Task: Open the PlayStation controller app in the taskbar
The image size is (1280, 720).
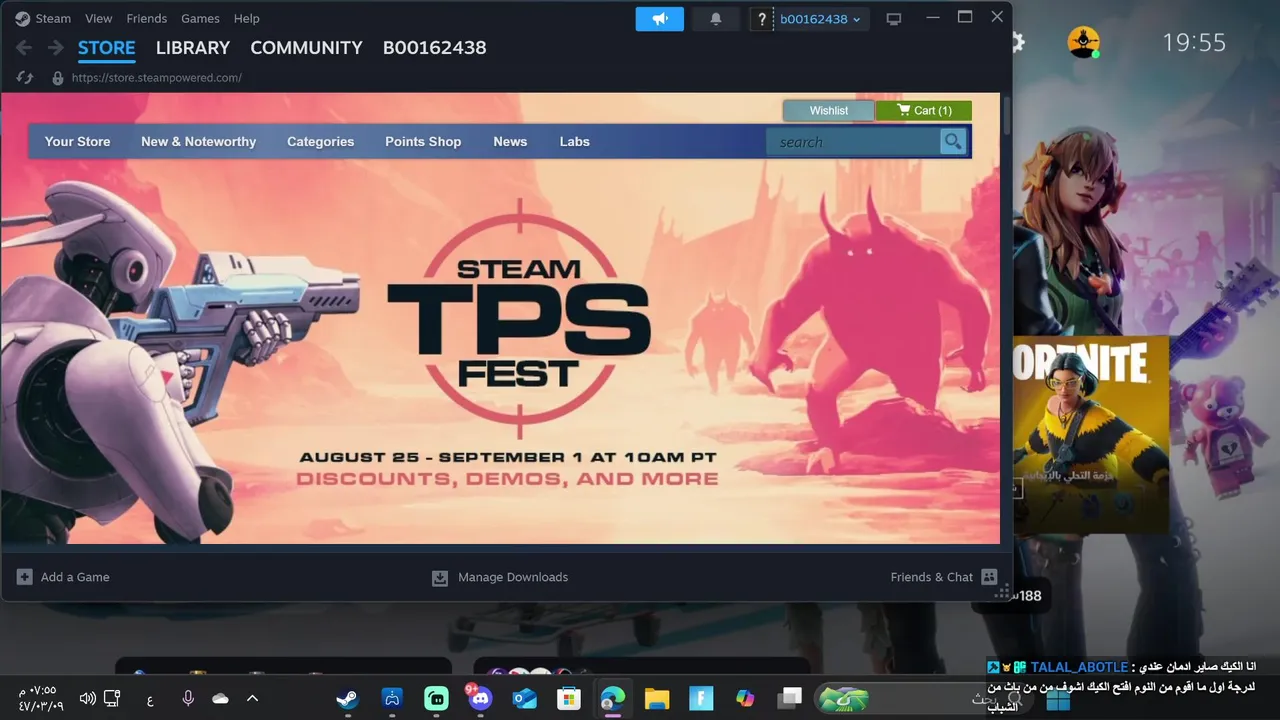Action: [392, 698]
